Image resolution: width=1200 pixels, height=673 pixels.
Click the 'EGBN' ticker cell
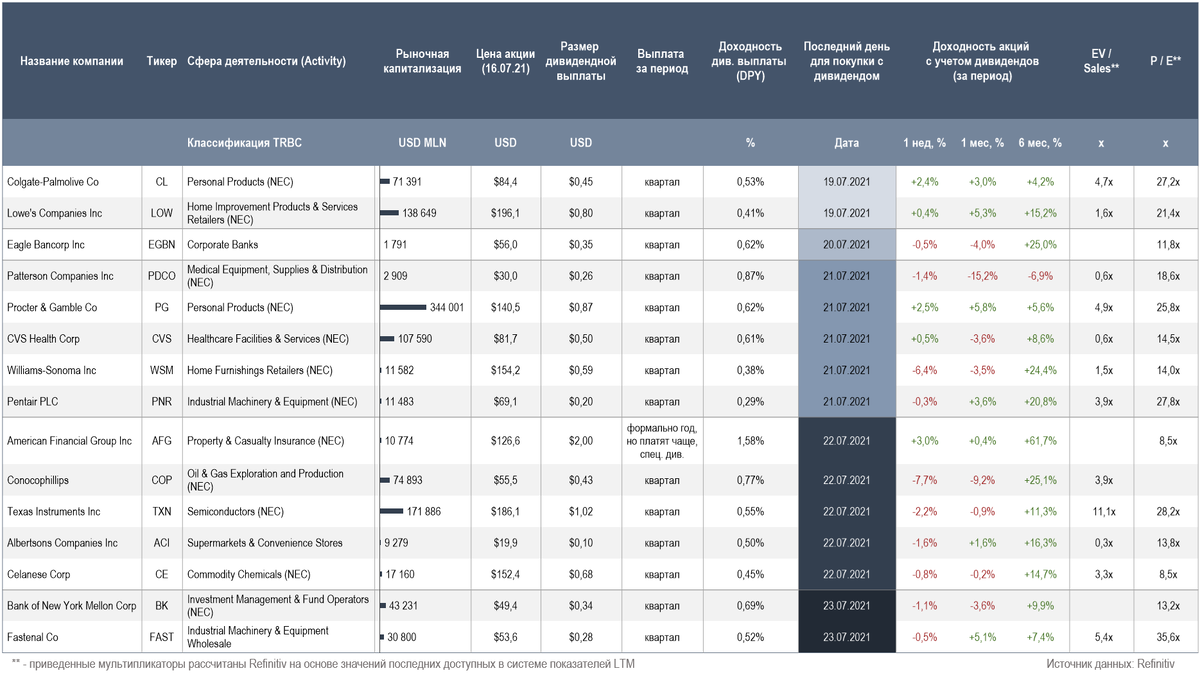click(x=162, y=244)
